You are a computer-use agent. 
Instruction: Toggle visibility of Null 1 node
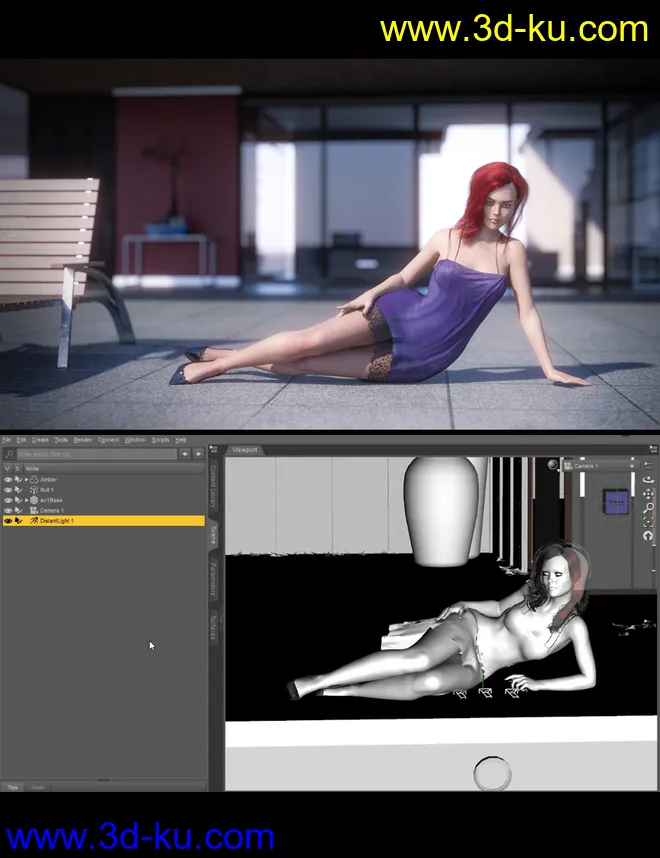pyautogui.click(x=8, y=490)
